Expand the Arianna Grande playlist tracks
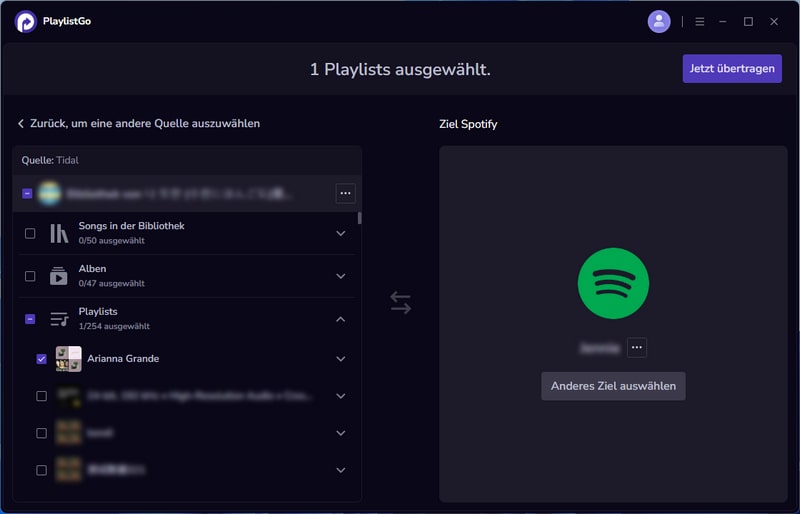The height and width of the screenshot is (514, 800). 341,359
